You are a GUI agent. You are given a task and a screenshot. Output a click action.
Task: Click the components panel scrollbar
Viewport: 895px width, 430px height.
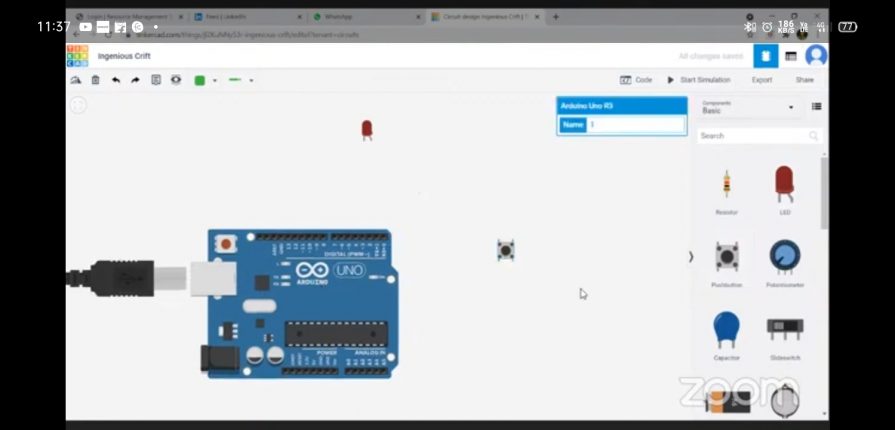[x=824, y=194]
